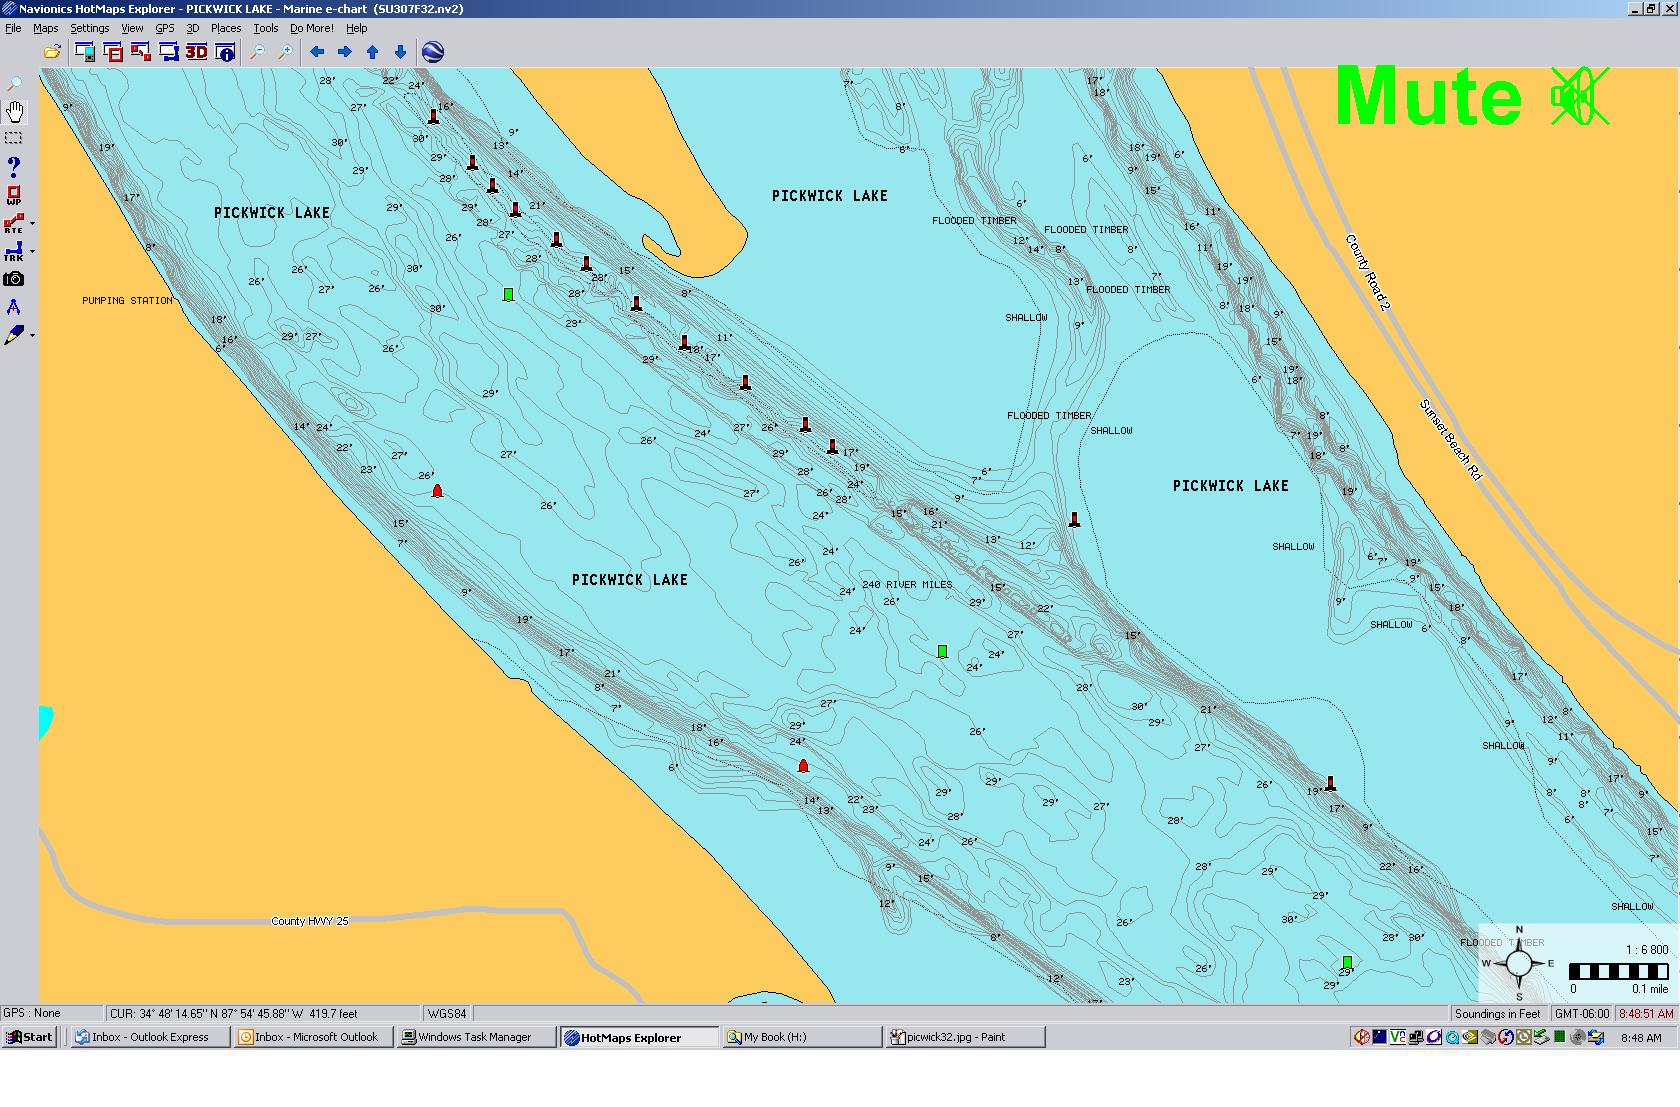Image resolution: width=1680 pixels, height=1107 pixels.
Task: Click the zoom out magnifier toolbar icon
Action: [x=257, y=52]
